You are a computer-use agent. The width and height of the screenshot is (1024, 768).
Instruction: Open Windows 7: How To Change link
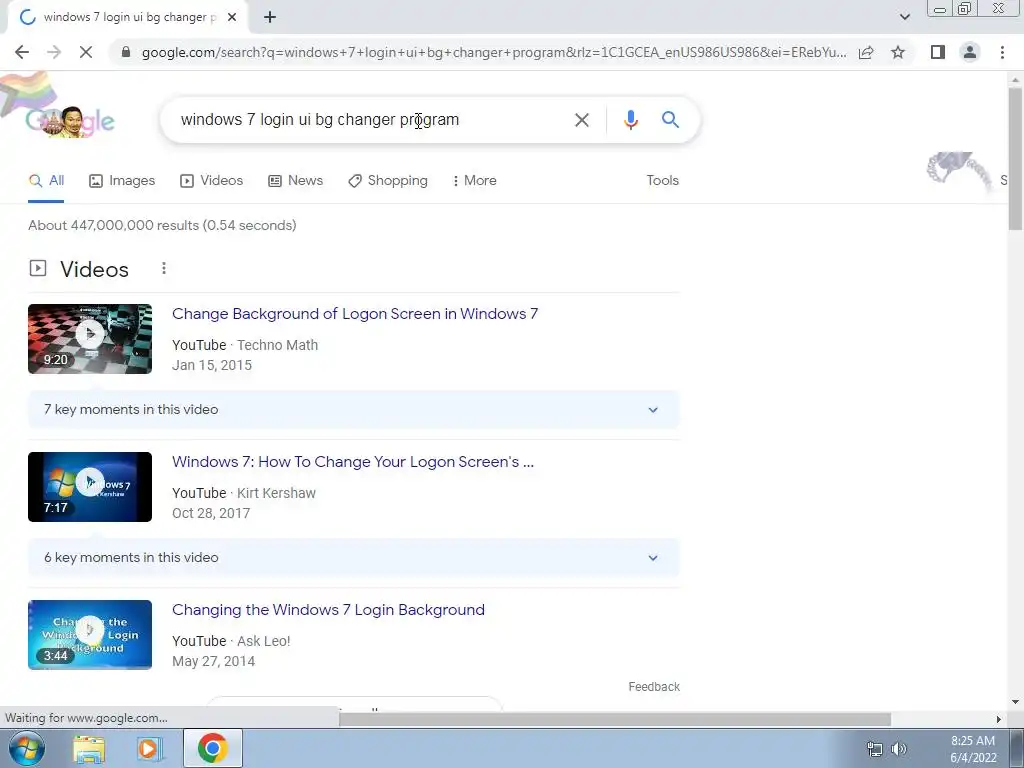353,462
